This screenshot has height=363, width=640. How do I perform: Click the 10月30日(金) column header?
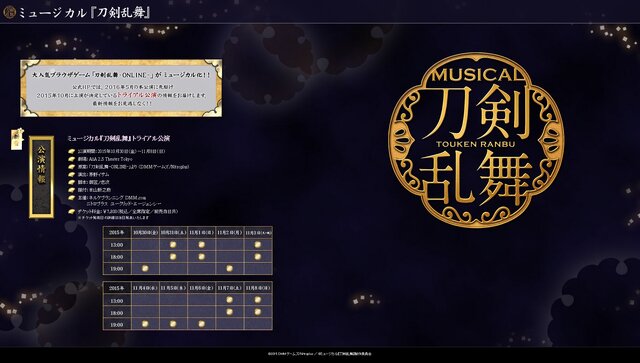coord(145,232)
